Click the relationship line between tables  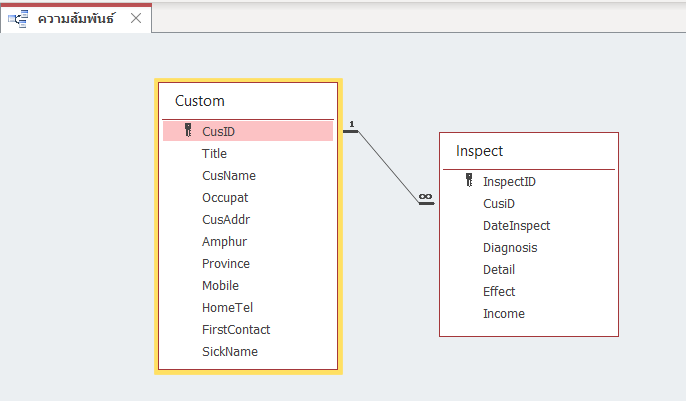[x=390, y=167]
